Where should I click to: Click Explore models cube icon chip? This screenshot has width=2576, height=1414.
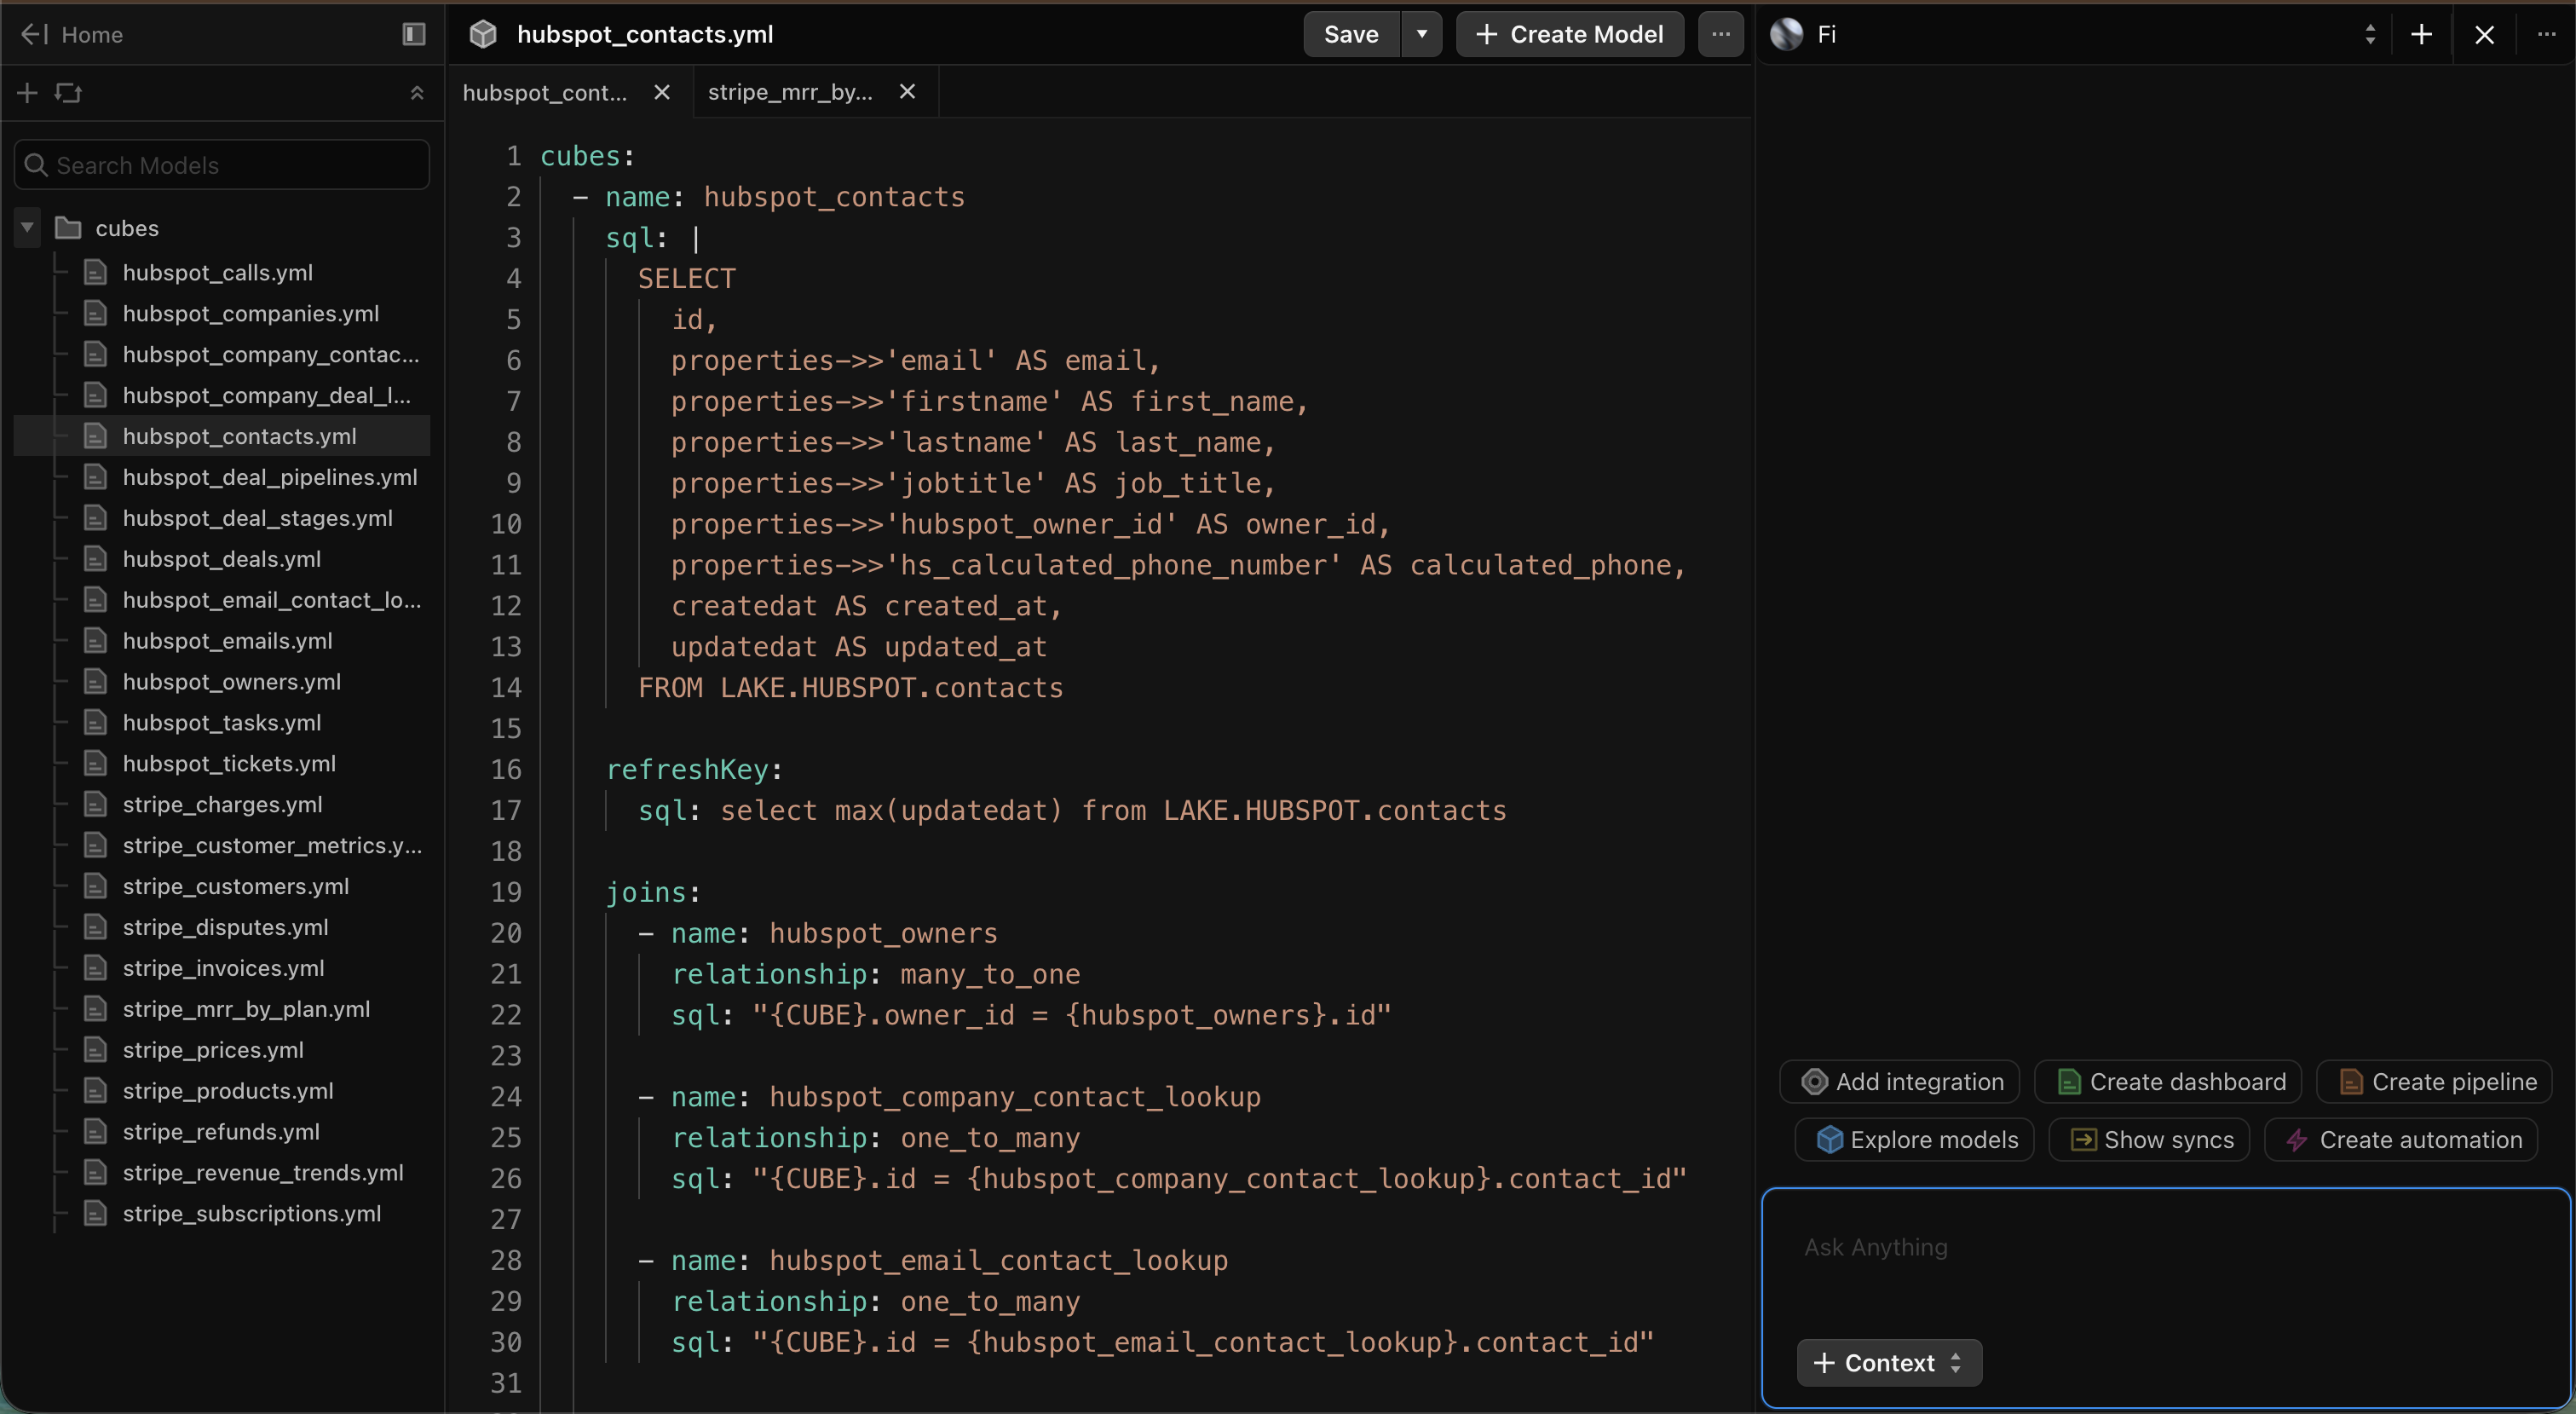(1915, 1140)
